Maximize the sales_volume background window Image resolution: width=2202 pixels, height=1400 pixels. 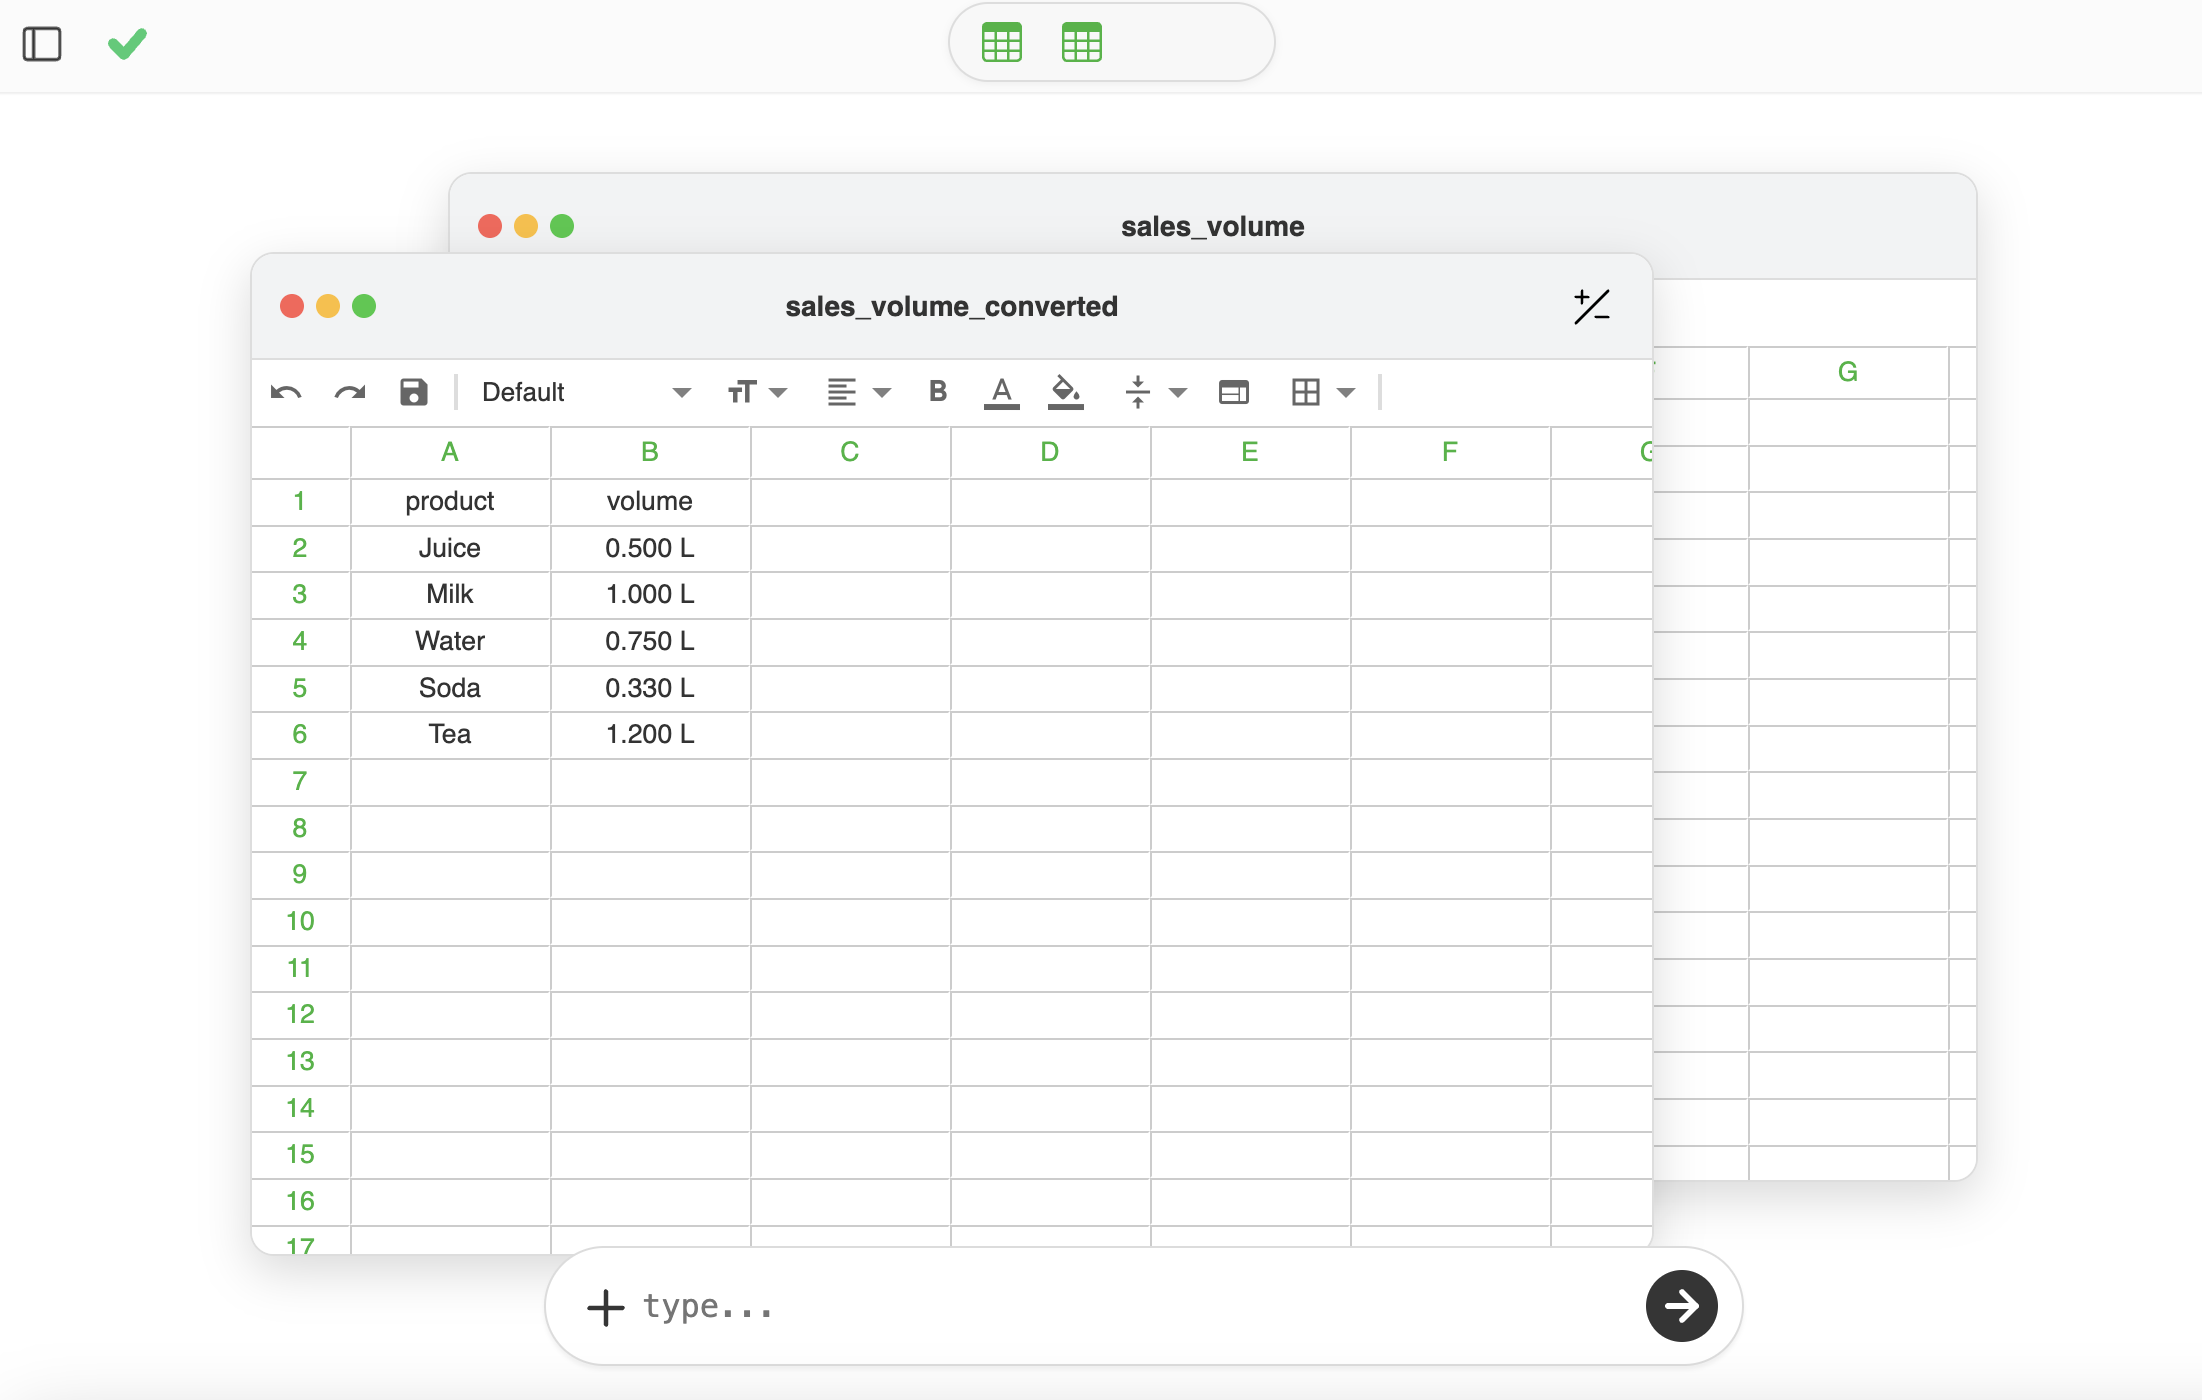tap(562, 226)
